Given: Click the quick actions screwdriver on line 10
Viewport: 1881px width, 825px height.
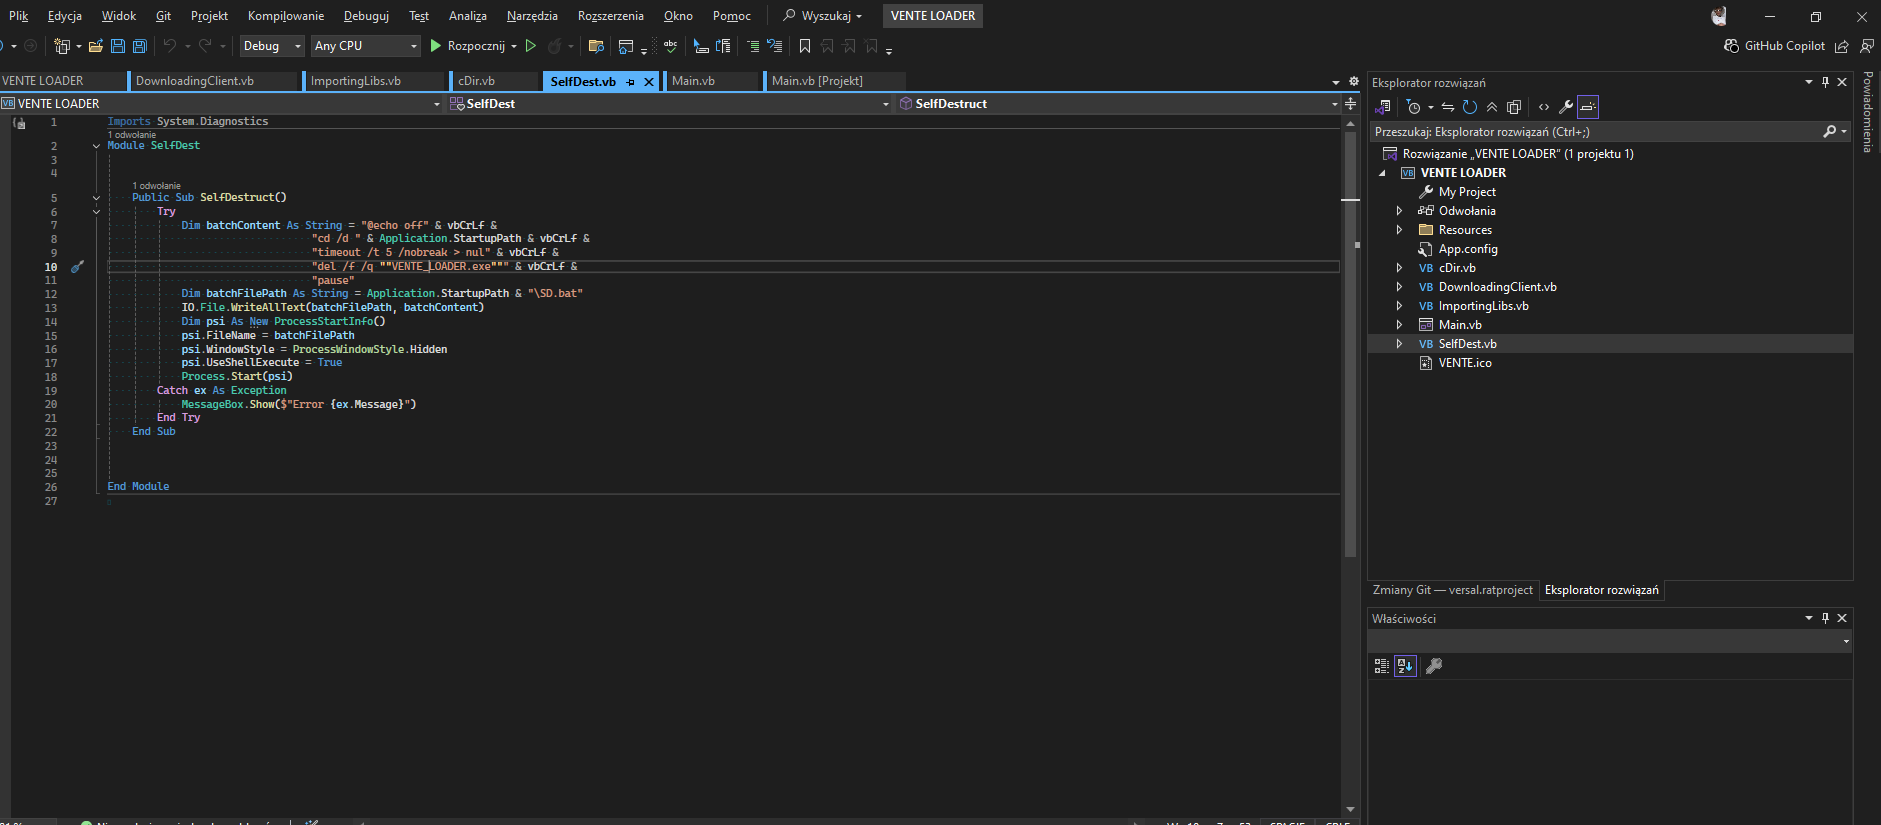Looking at the screenshot, I should (77, 267).
